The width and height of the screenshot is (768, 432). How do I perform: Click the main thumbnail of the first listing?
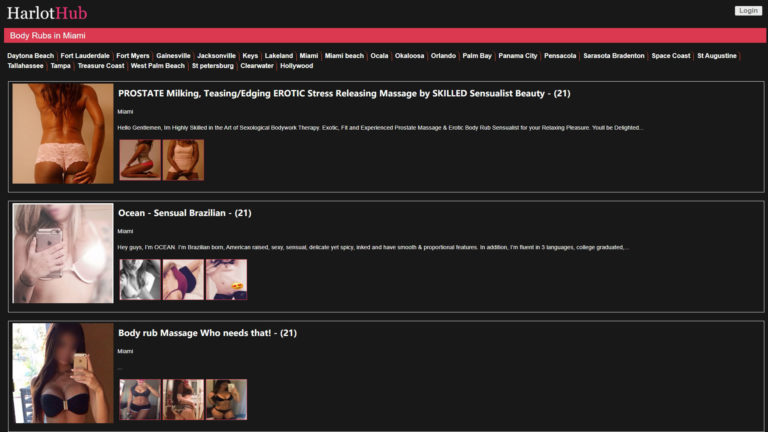pos(63,134)
